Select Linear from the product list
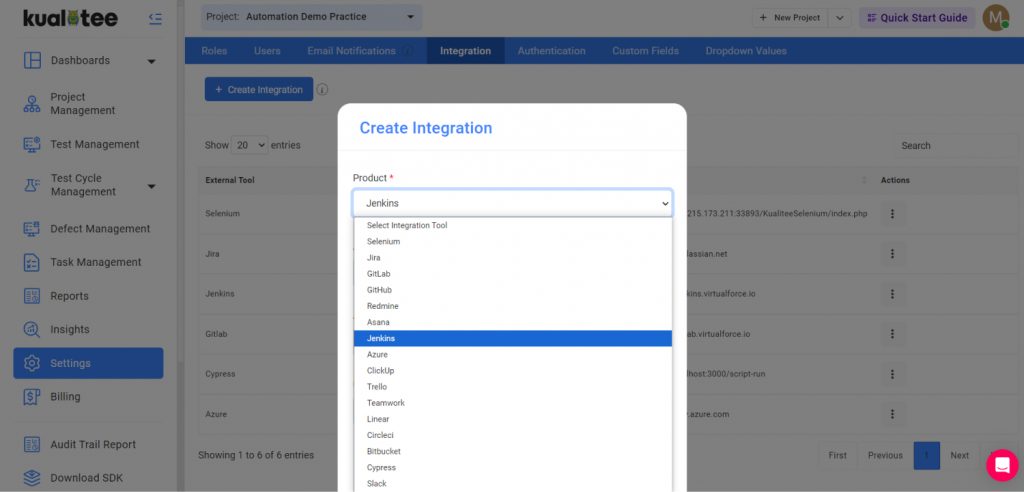This screenshot has height=492, width=1024. tap(513, 419)
